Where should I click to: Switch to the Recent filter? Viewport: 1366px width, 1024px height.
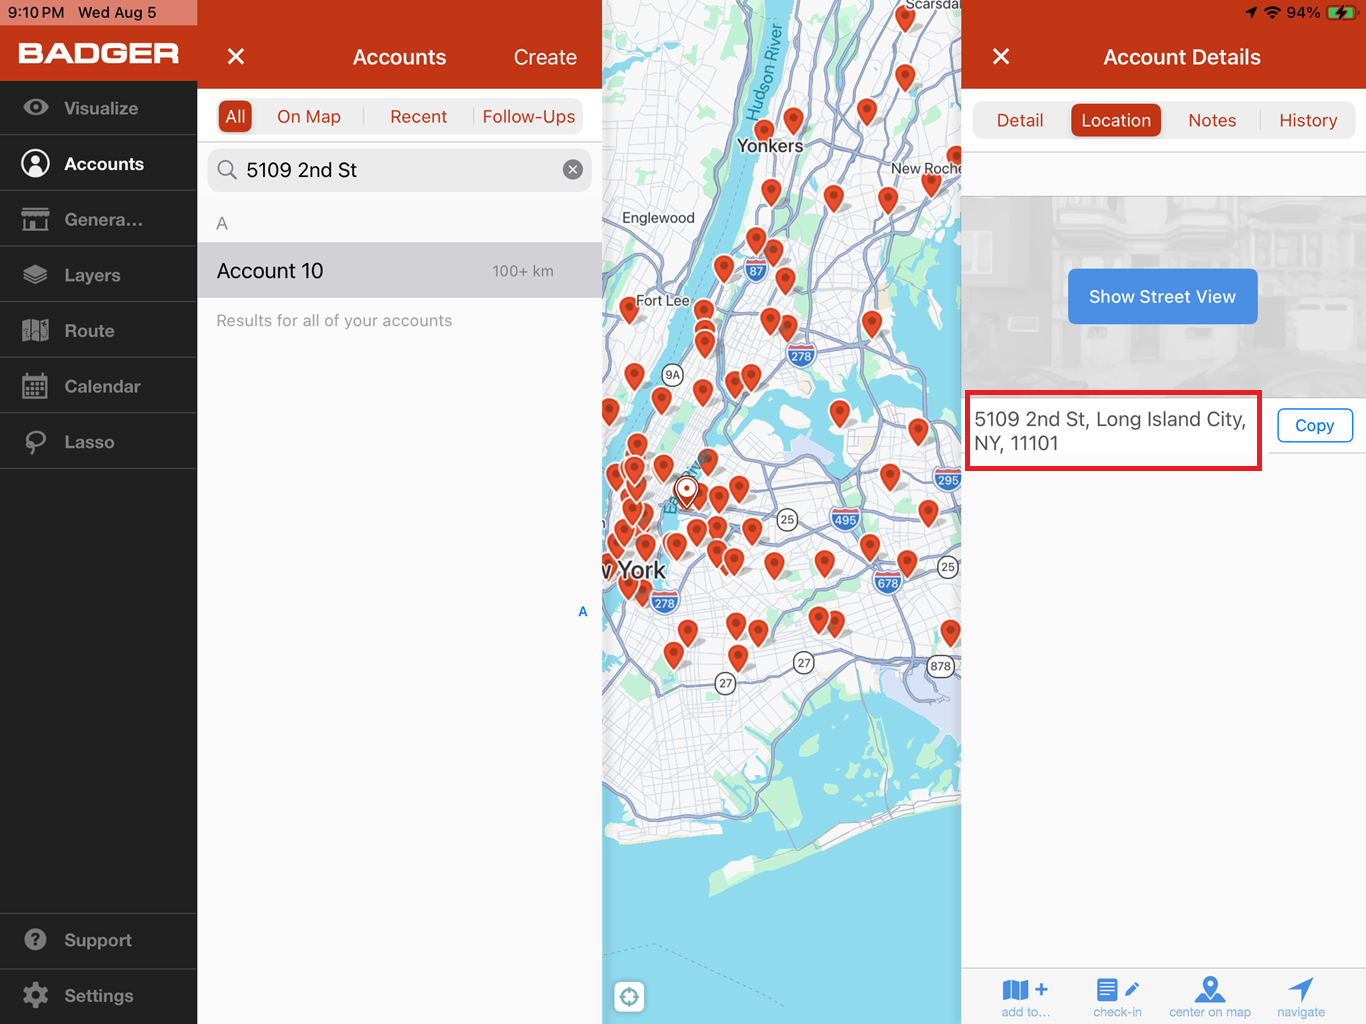pyautogui.click(x=418, y=117)
